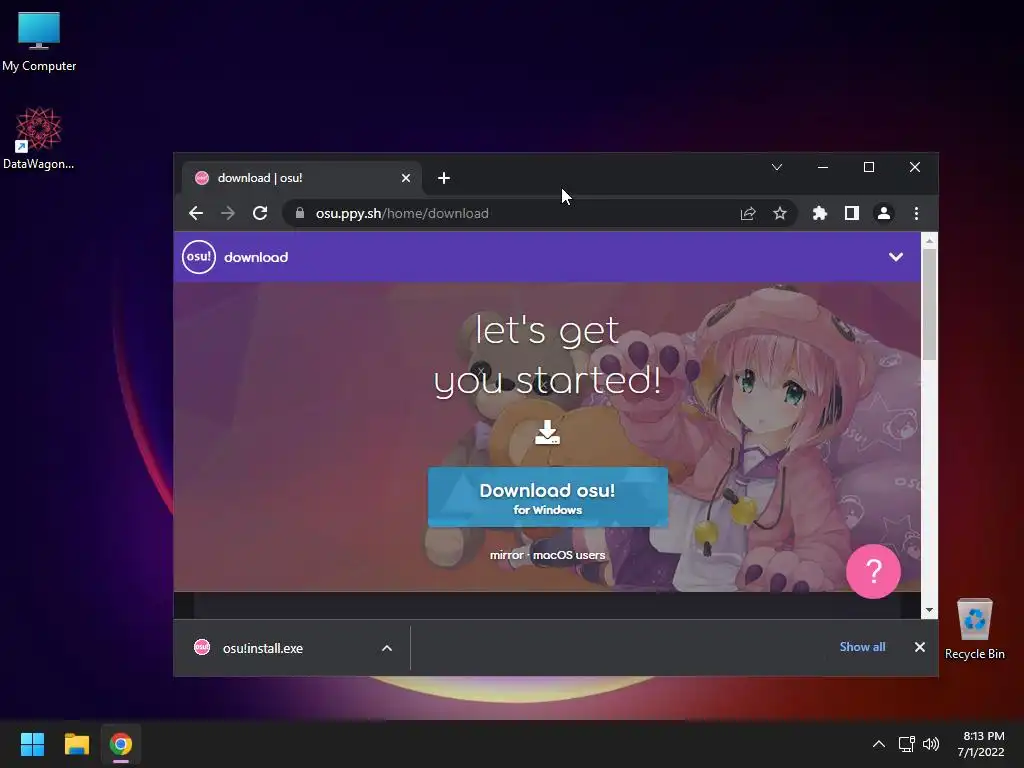Open the volume speaker icon in tray
The width and height of the screenshot is (1024, 768).
[x=931, y=744]
